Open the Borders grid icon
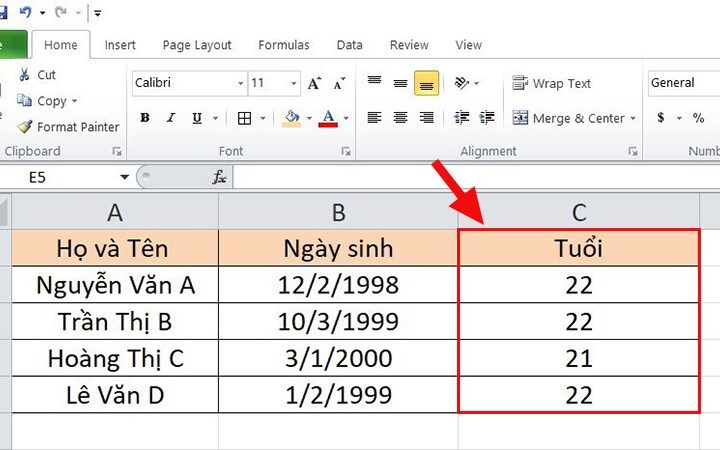Screen dimensions: 720x450 pos(244,118)
